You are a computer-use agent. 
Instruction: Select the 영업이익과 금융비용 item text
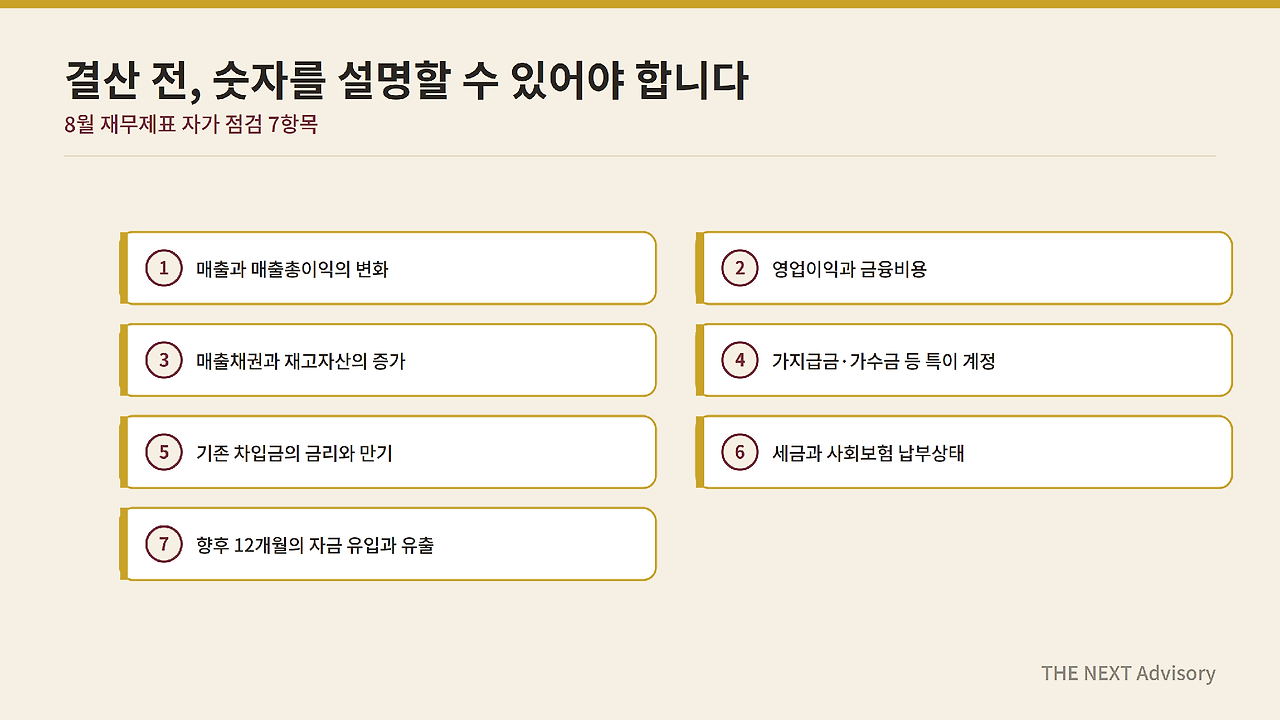[849, 269]
